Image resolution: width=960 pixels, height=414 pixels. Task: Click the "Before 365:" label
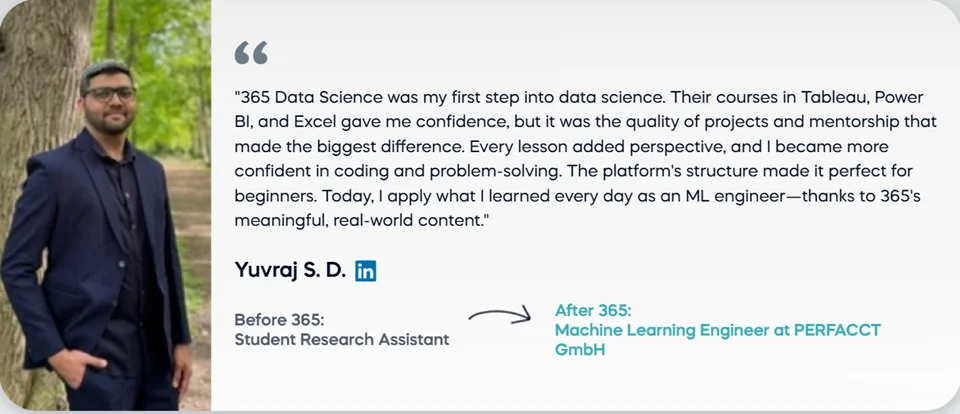coord(279,320)
